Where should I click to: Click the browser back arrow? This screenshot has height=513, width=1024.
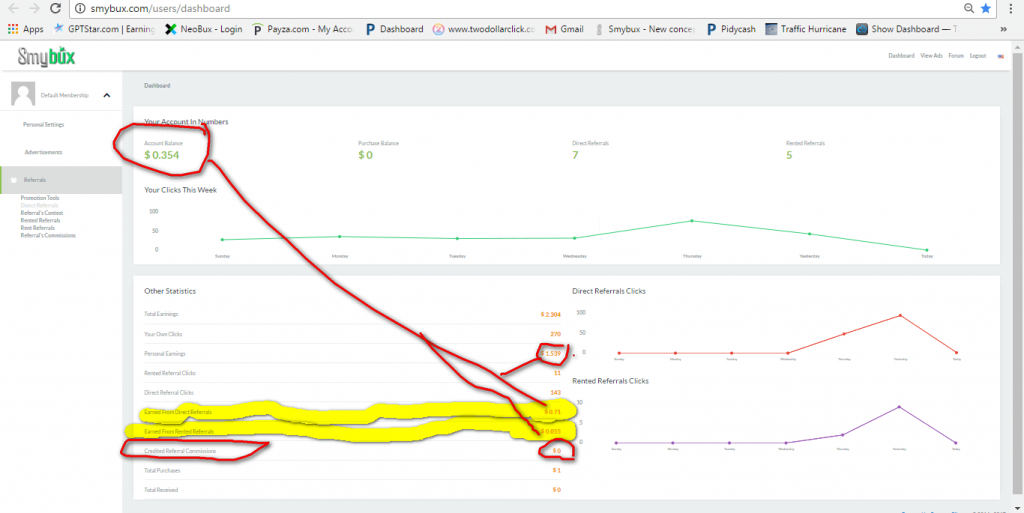click(11, 8)
